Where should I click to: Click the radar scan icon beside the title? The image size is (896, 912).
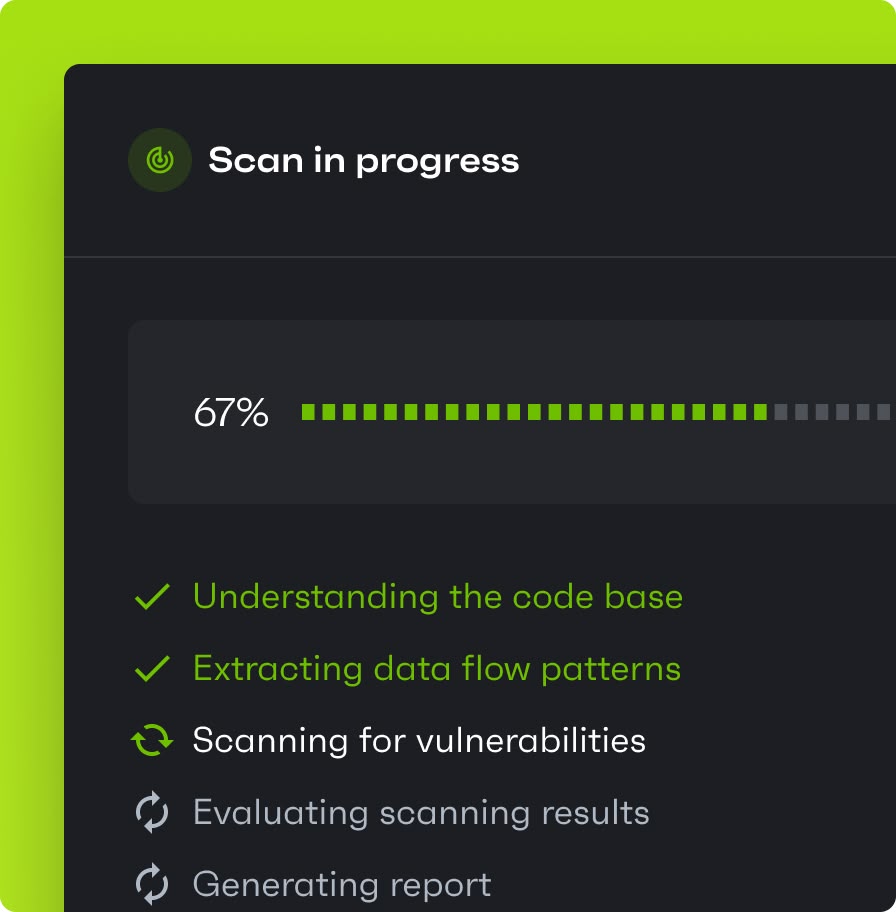point(160,160)
